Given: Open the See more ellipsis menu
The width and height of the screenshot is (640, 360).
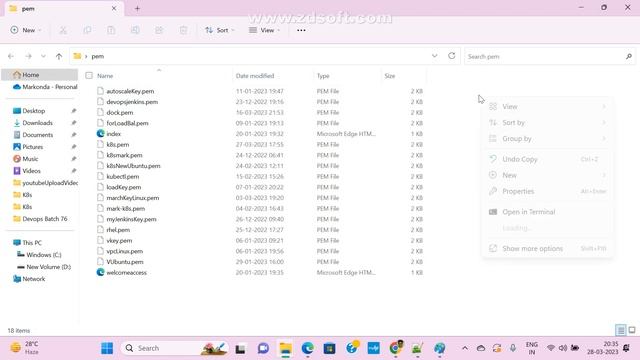Looking at the screenshot, I should click(301, 30).
